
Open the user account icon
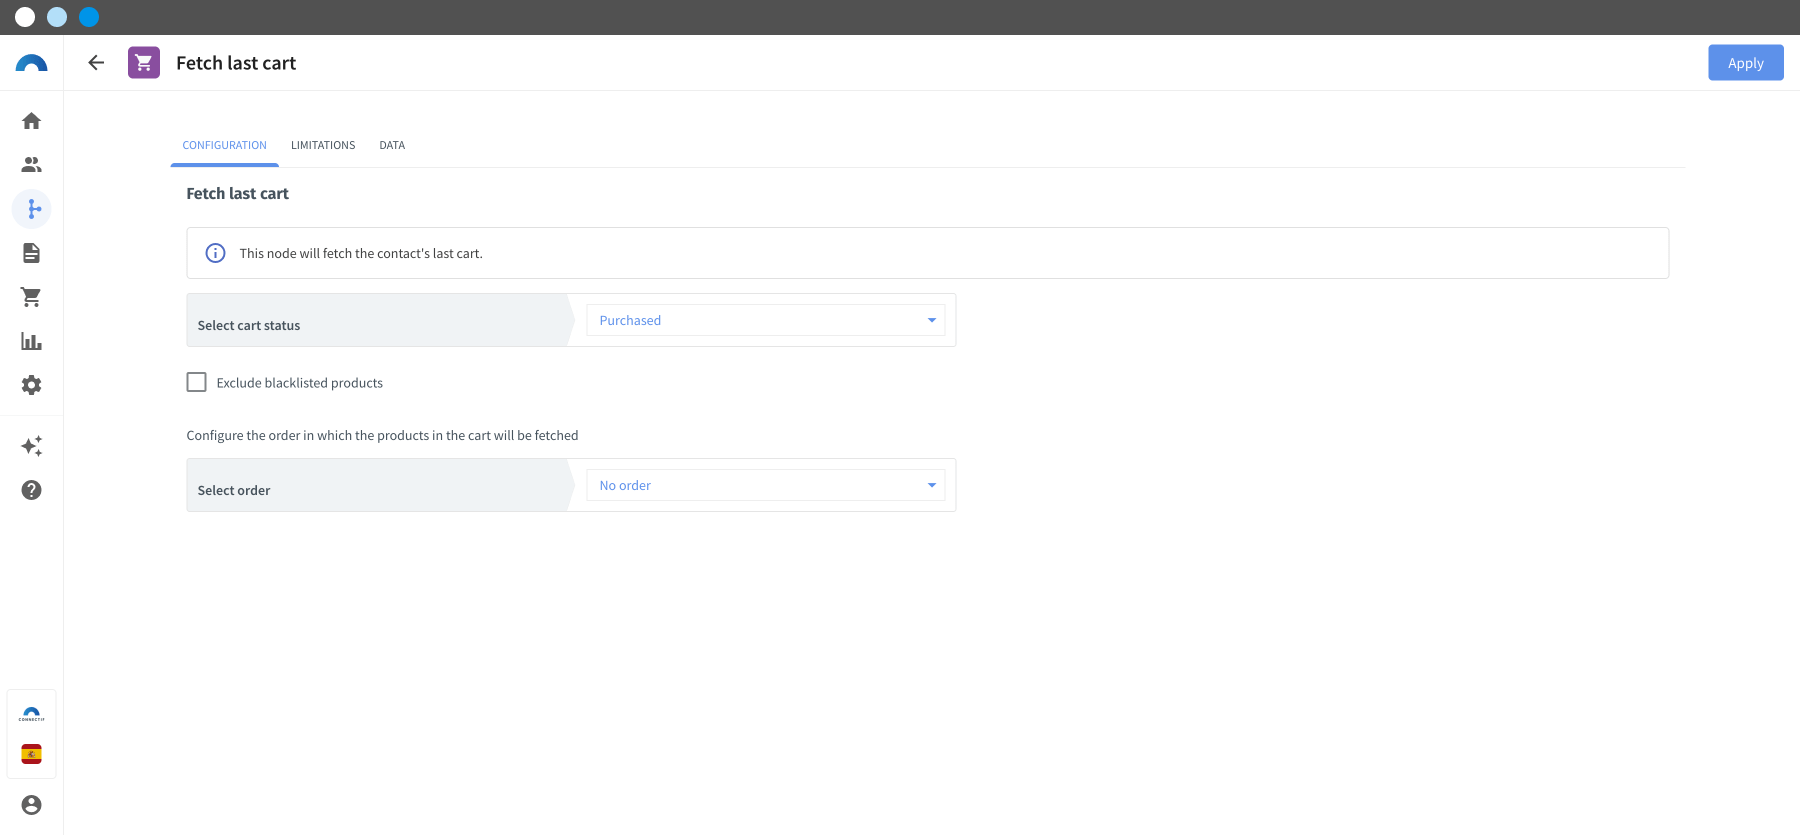coord(31,805)
